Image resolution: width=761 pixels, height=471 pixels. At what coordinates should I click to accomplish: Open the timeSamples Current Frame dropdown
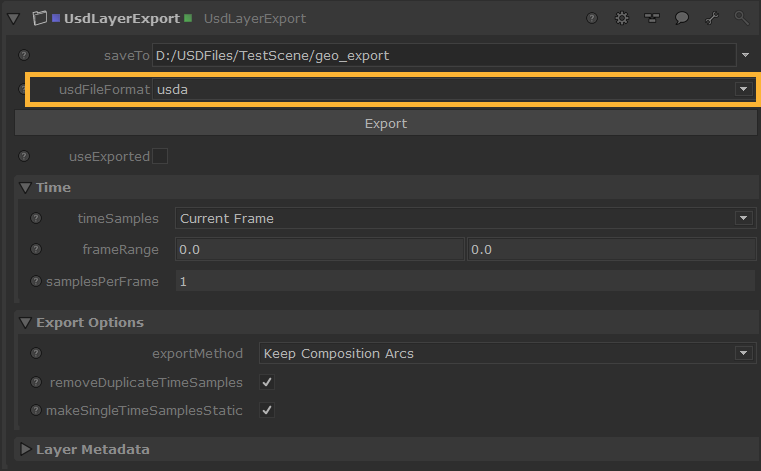click(x=465, y=218)
